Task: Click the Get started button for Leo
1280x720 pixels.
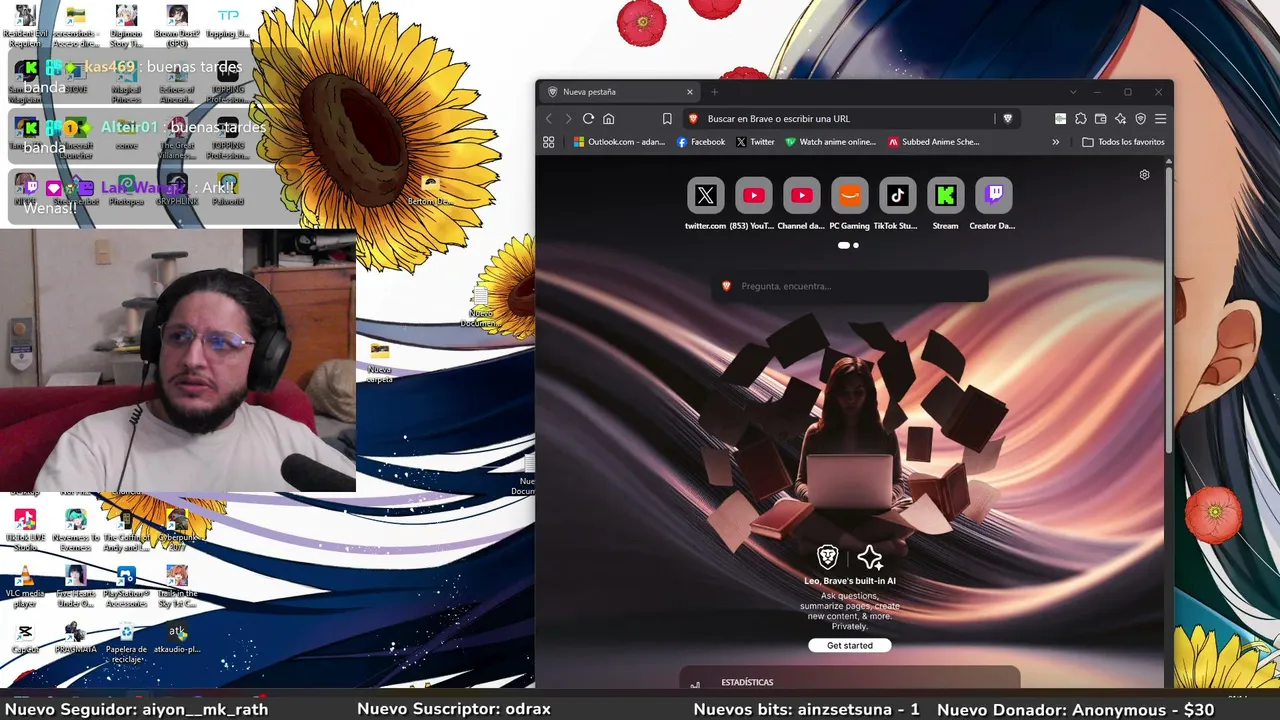Action: (850, 646)
